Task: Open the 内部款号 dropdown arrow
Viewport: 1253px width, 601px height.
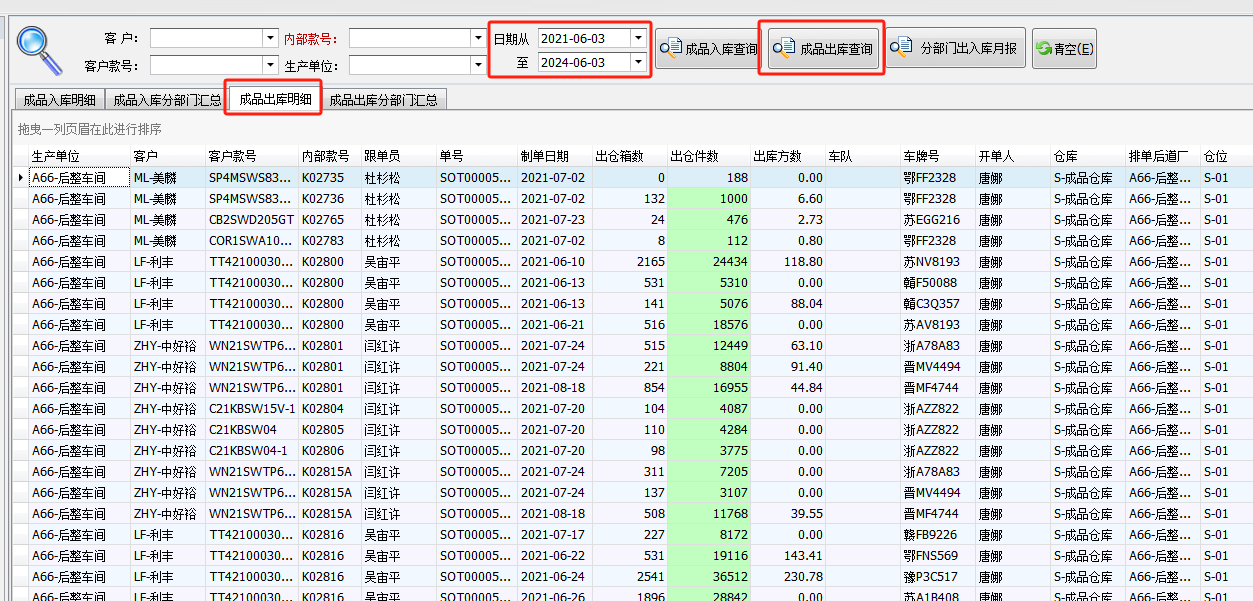Action: [x=477, y=38]
